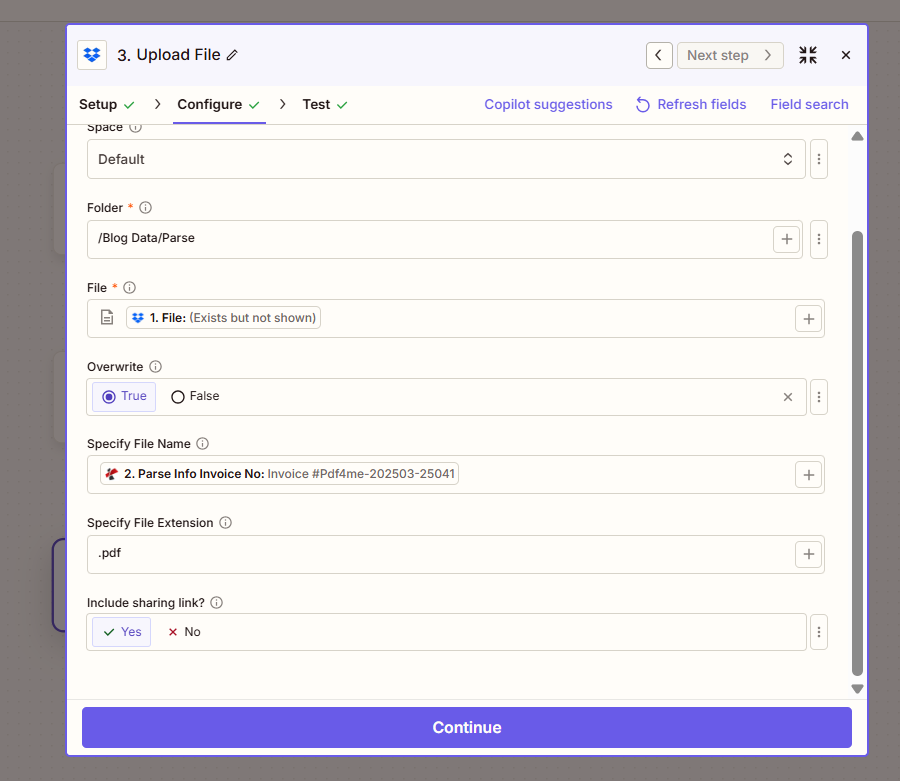
Task: Click the document icon in the File field
Action: 106,317
